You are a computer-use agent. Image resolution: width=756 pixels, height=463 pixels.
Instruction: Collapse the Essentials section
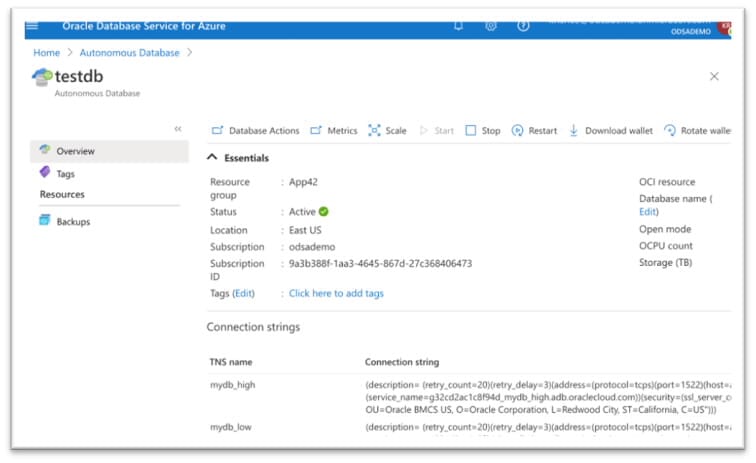tap(212, 158)
